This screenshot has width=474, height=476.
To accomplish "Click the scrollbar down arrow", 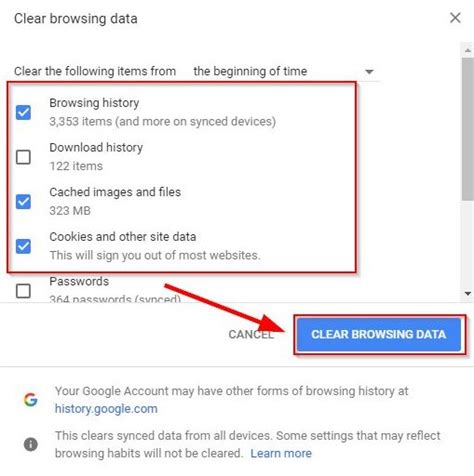I will [468, 294].
